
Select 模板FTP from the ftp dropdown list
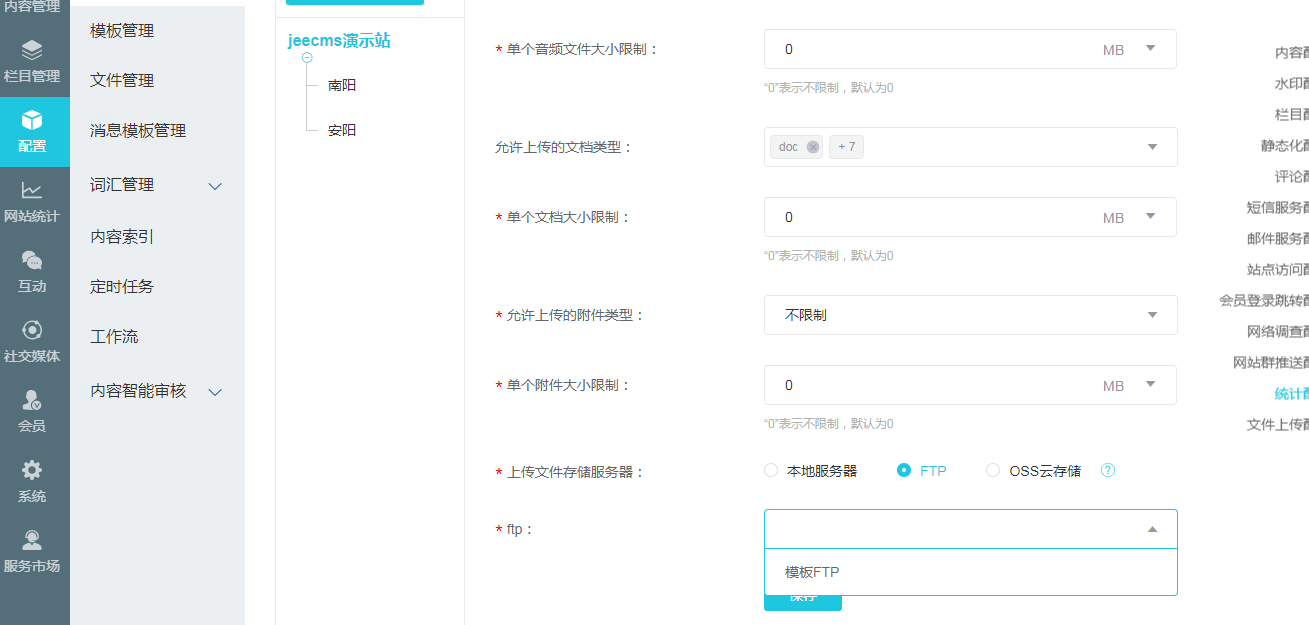(x=812, y=572)
